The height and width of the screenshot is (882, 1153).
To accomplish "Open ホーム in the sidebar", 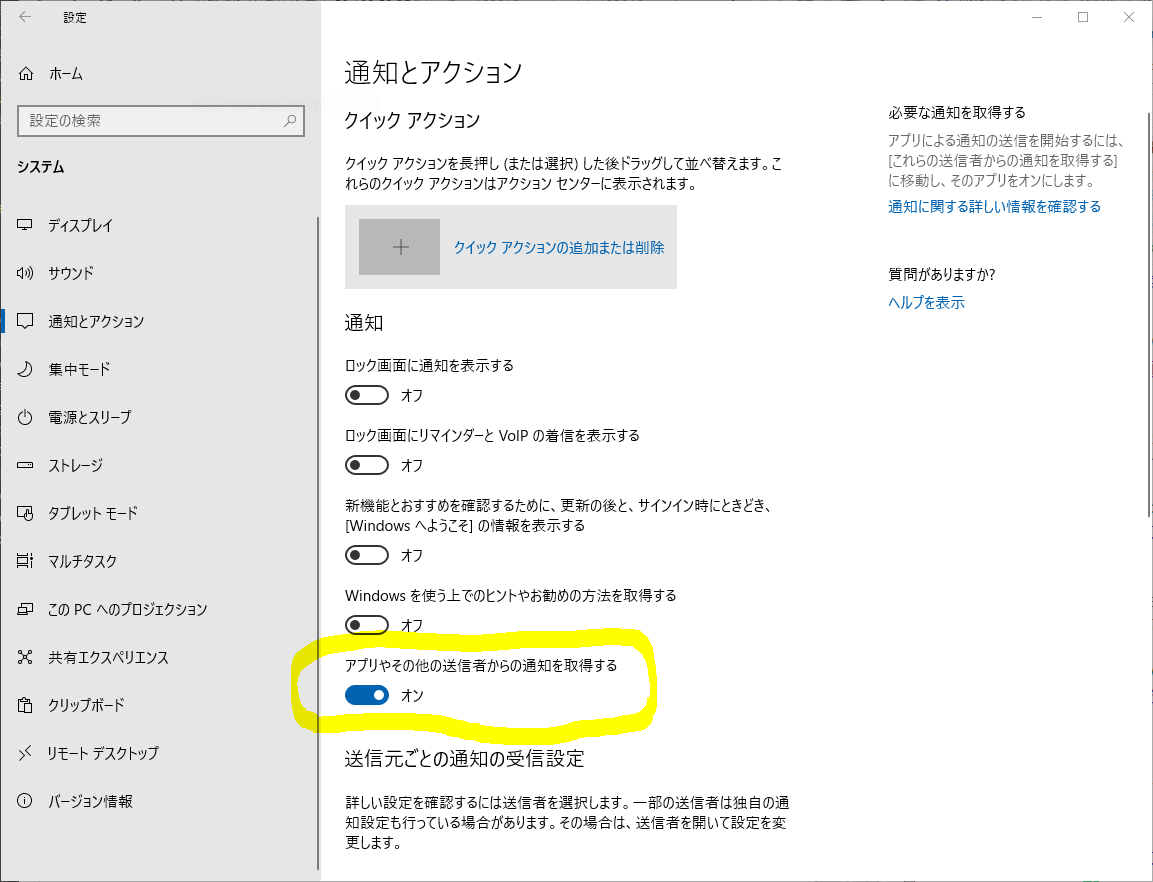I will 66,74.
